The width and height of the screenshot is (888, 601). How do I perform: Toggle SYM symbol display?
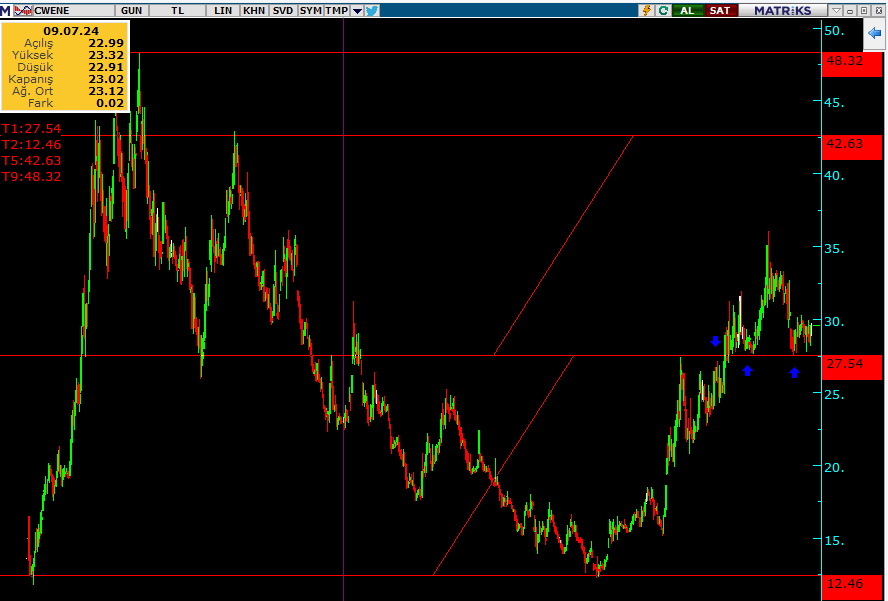tap(310, 9)
